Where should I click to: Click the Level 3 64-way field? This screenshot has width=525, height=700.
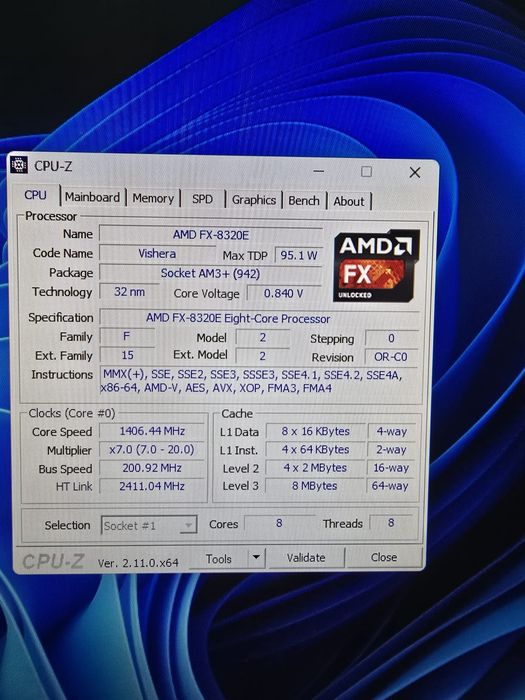(x=391, y=486)
